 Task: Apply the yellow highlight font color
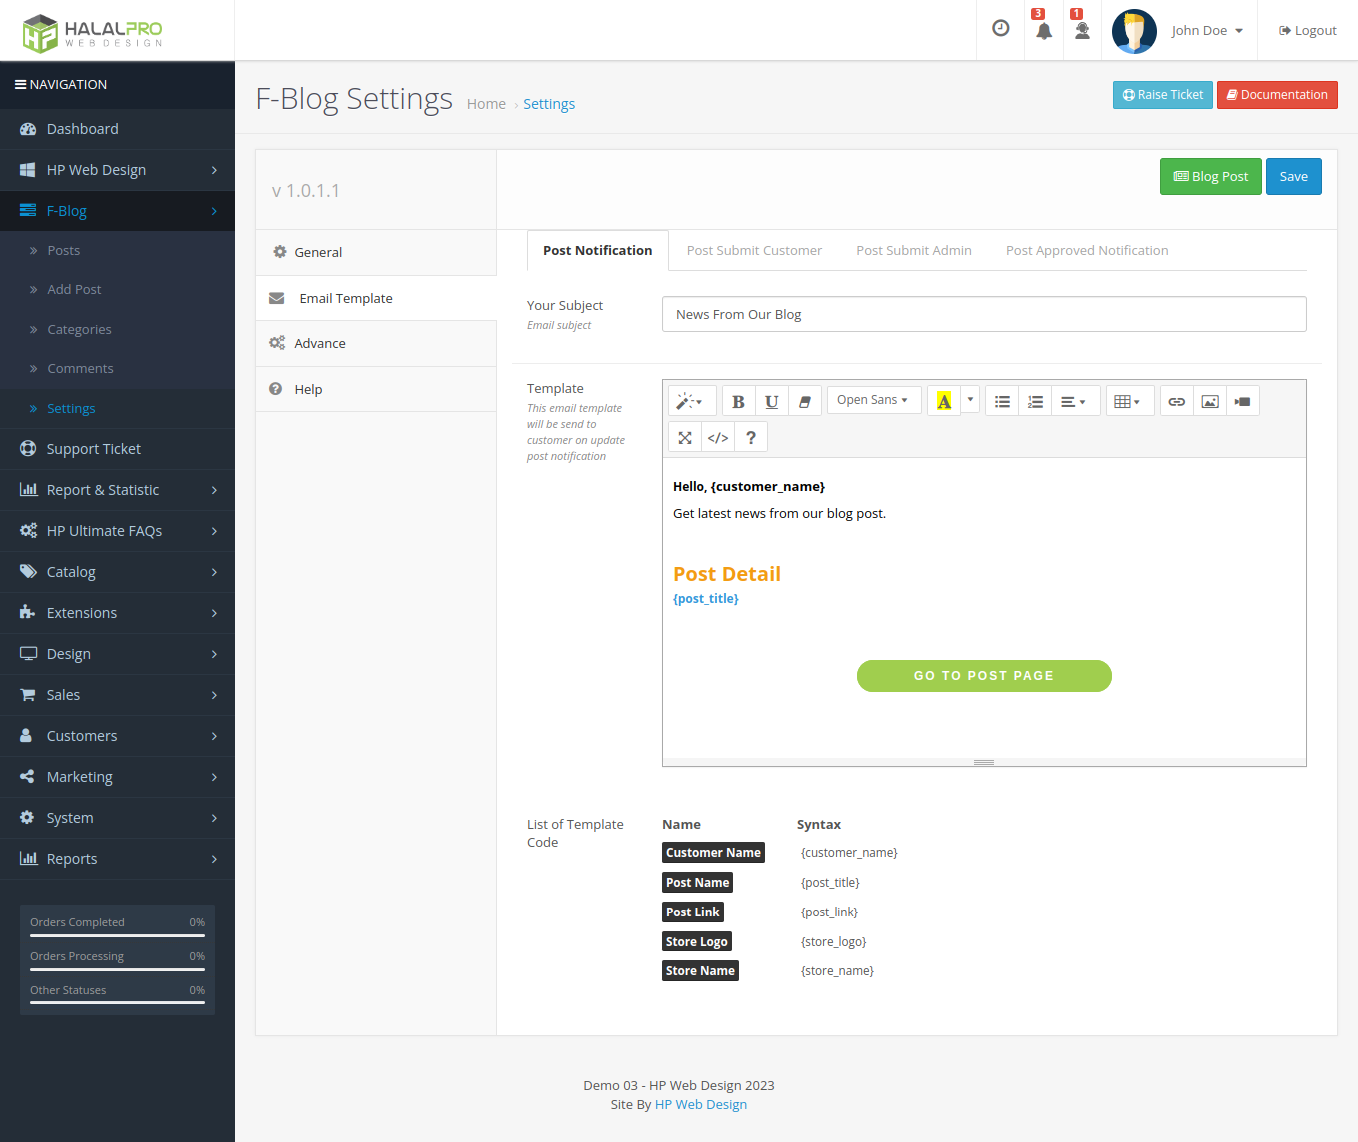tap(943, 401)
